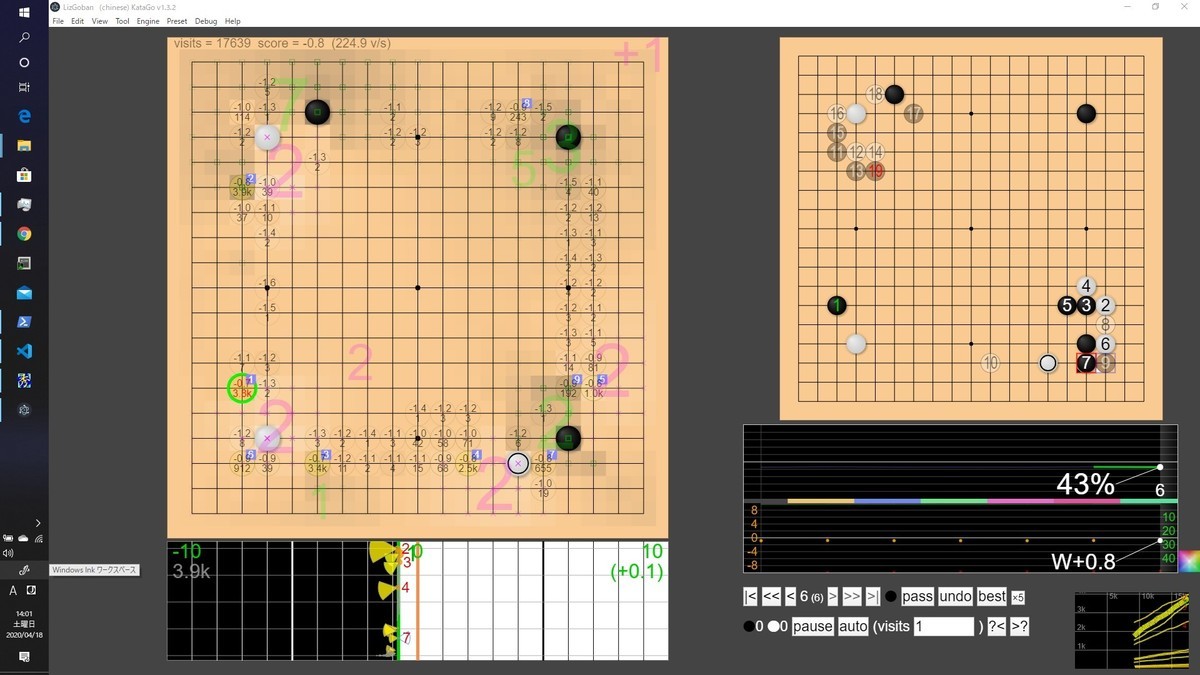
Task: Skip forward several moves with >> button
Action: [851, 597]
